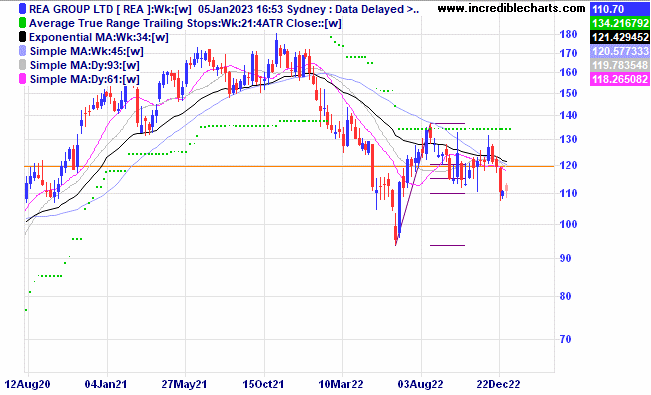Click the 120.577333 value box
The image size is (651, 395).
pos(620,51)
